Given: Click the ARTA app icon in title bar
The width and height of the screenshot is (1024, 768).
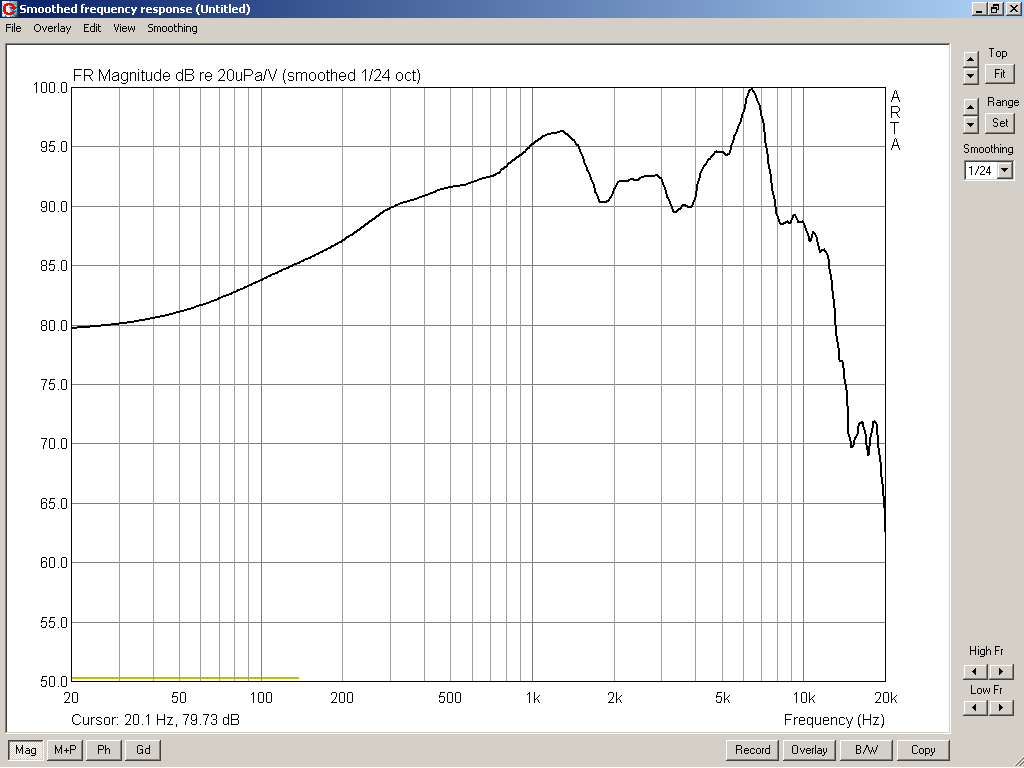Looking at the screenshot, I should click(x=9, y=8).
